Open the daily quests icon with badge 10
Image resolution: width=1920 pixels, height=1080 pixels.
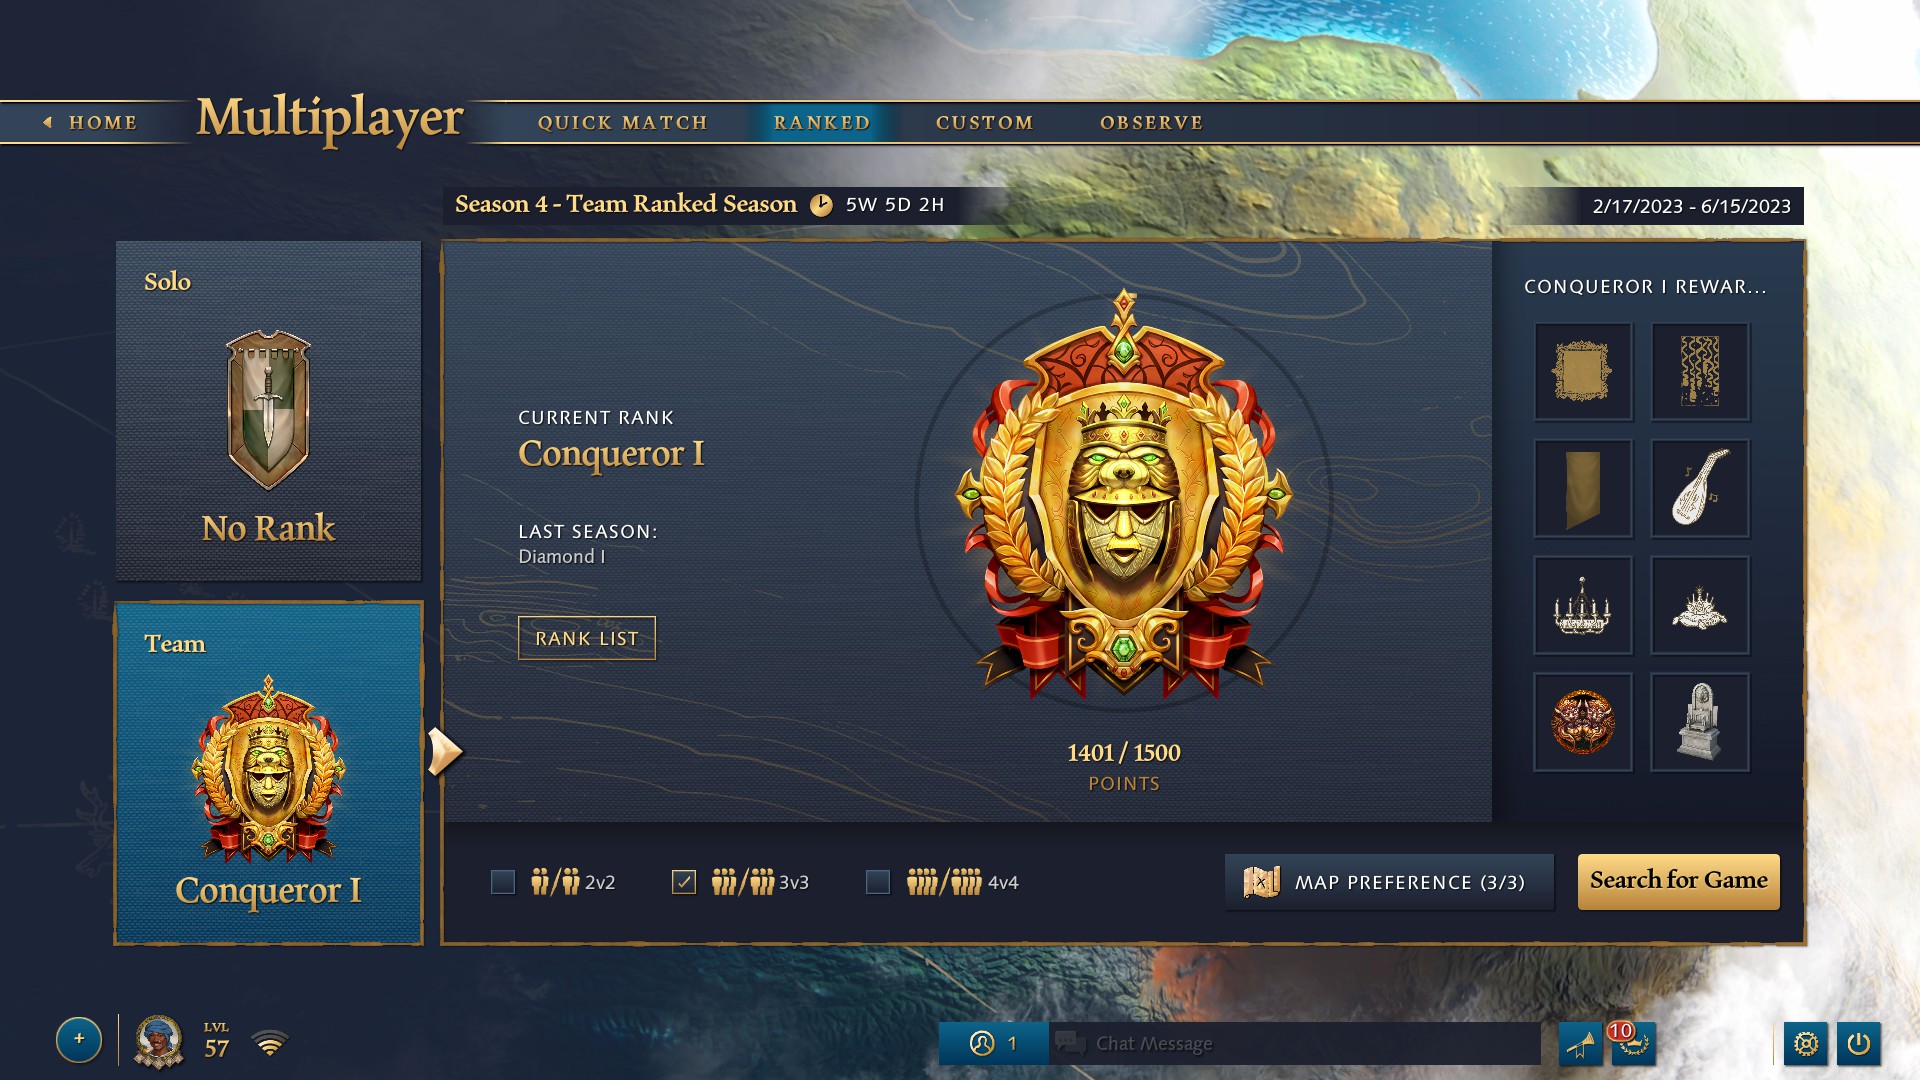pos(1632,1044)
